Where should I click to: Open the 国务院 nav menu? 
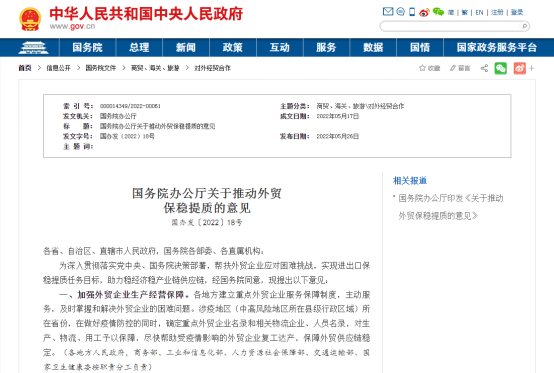click(87, 47)
